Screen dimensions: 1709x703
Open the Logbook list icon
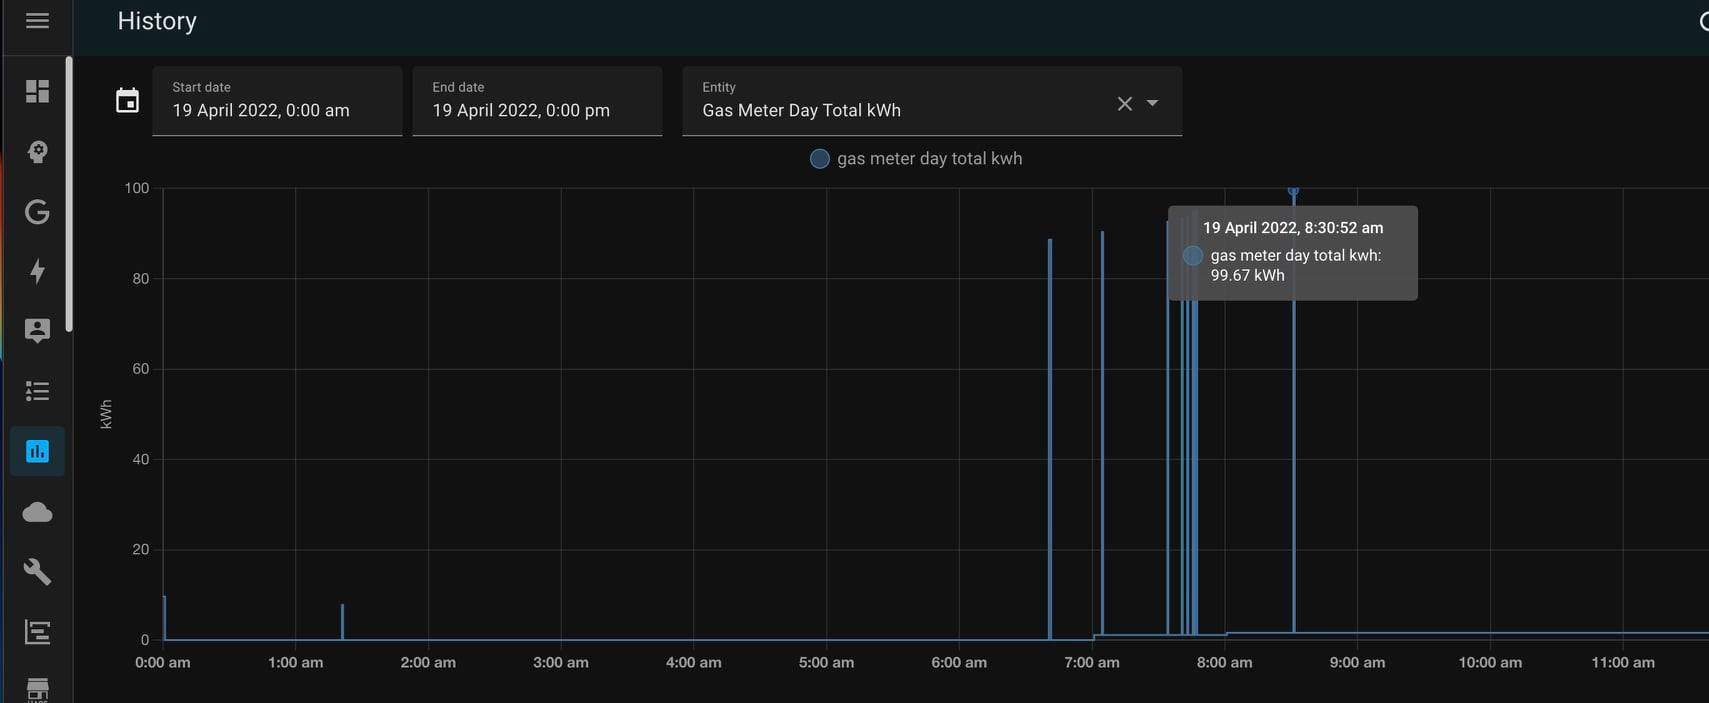[37, 391]
